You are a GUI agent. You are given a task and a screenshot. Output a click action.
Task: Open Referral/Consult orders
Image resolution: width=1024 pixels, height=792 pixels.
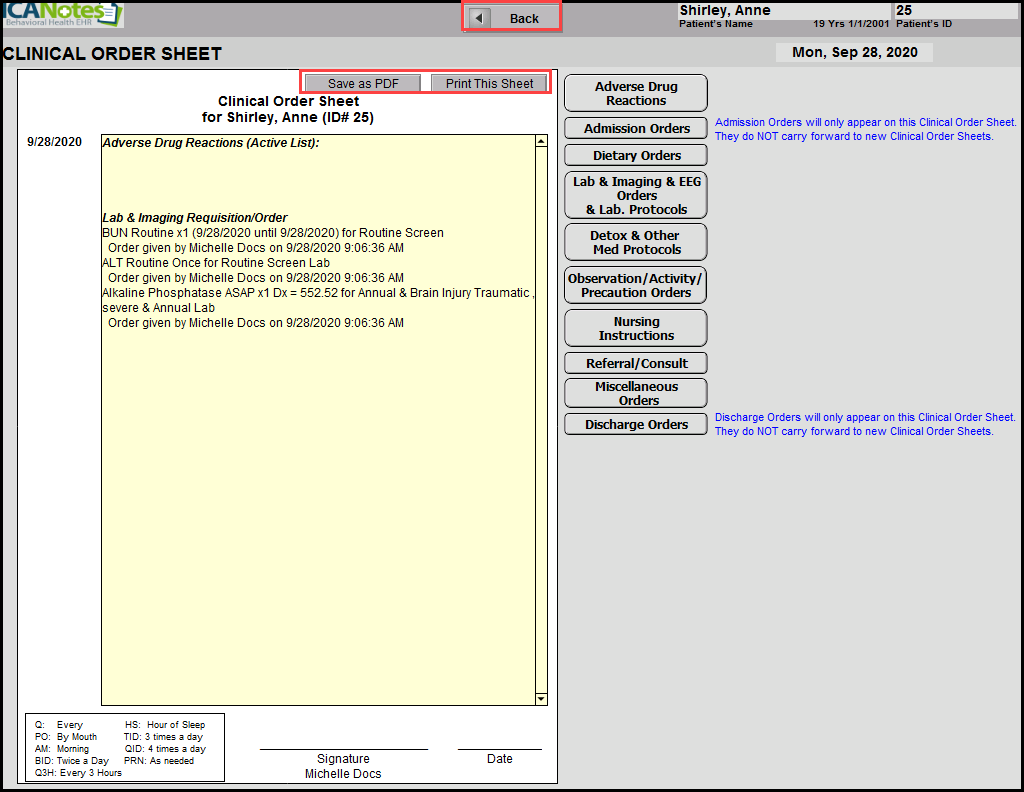point(635,363)
